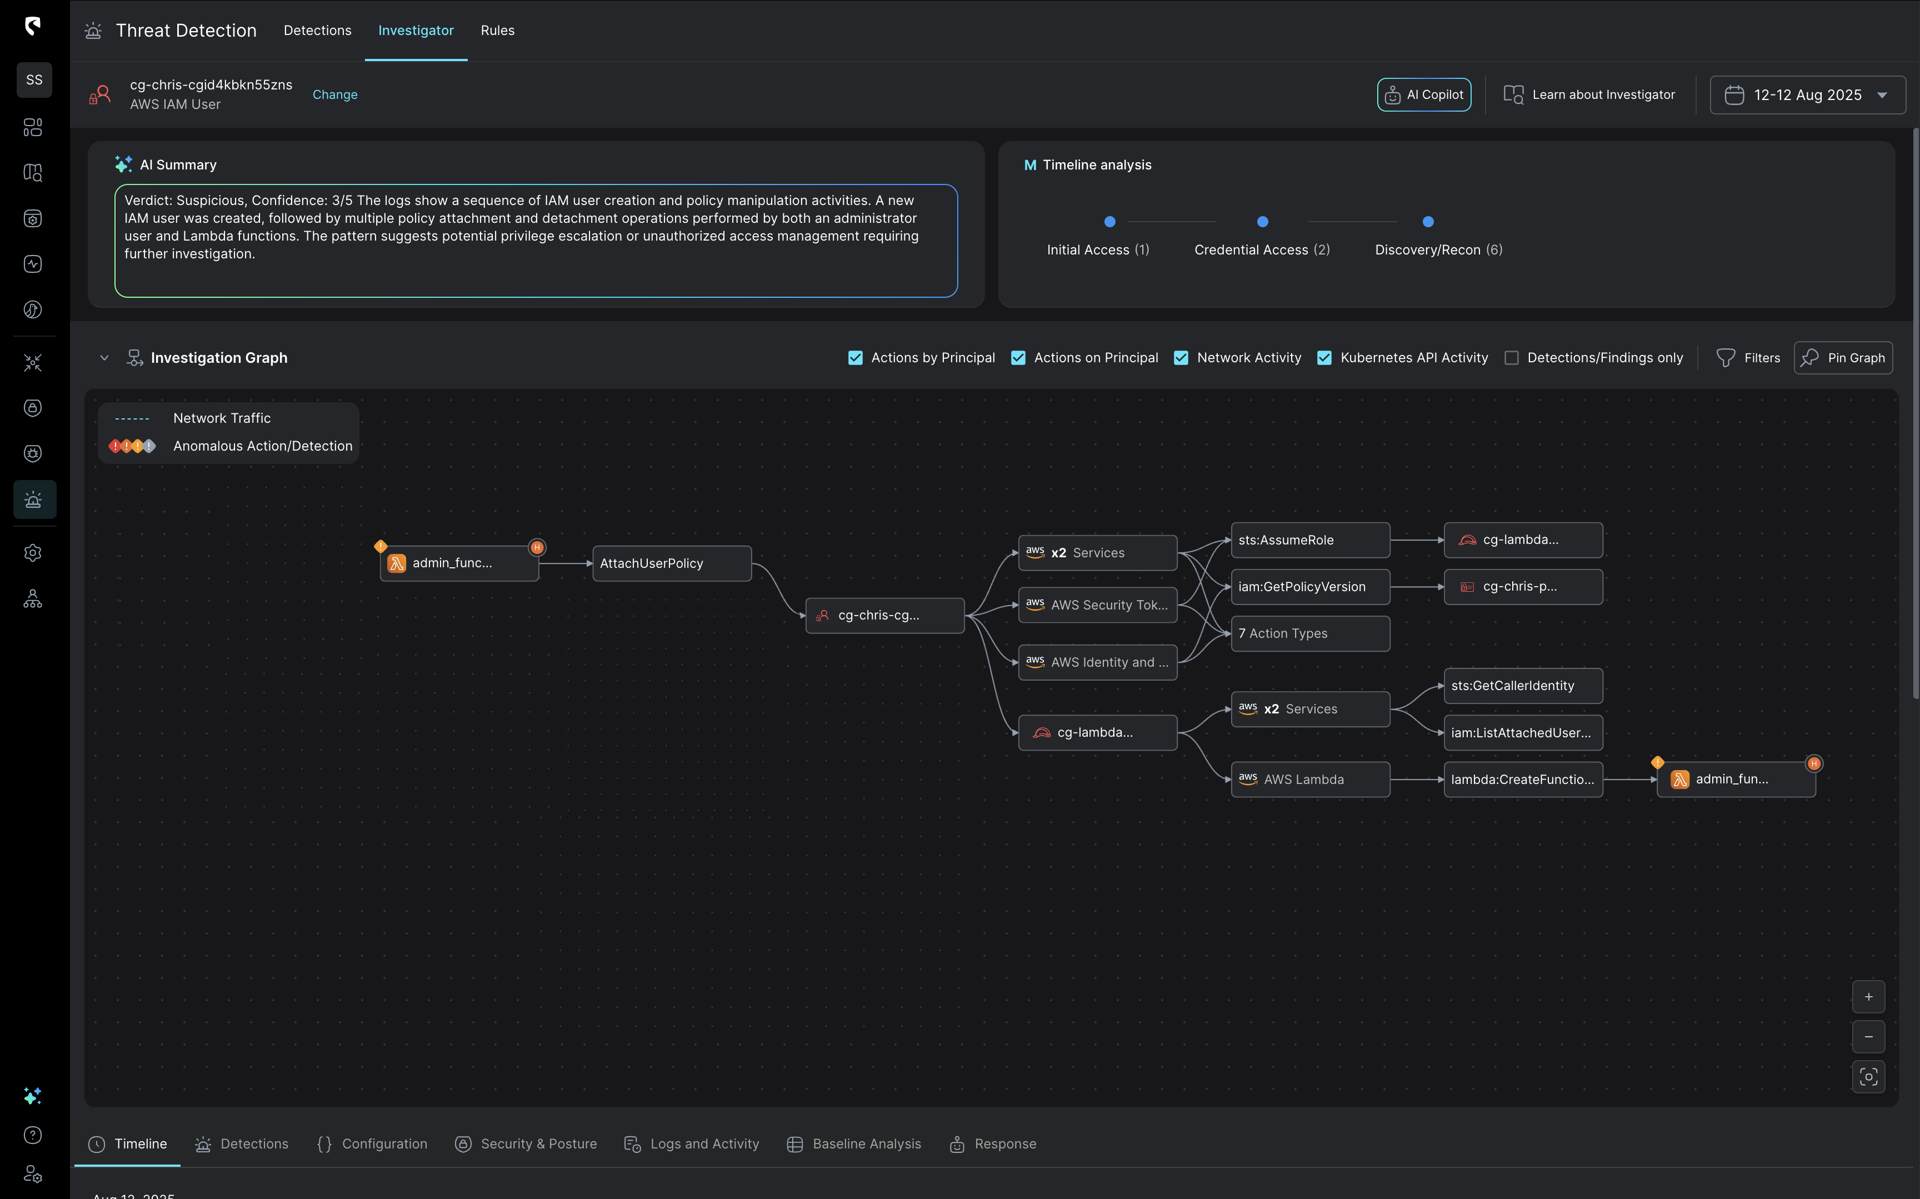Viewport: 1920px width, 1199px height.
Task: Expand the x2 Services node near sts:AssumeRole
Action: point(1097,553)
